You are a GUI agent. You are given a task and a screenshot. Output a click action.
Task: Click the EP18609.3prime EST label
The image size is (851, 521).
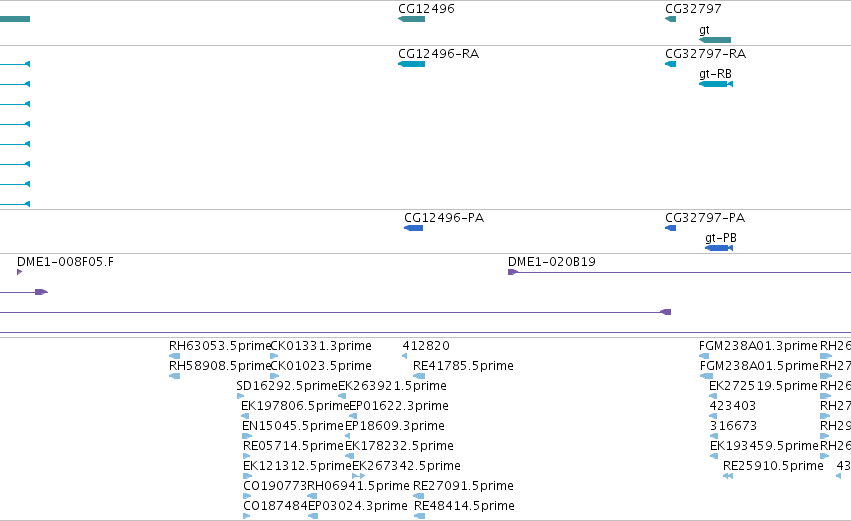(x=395, y=426)
